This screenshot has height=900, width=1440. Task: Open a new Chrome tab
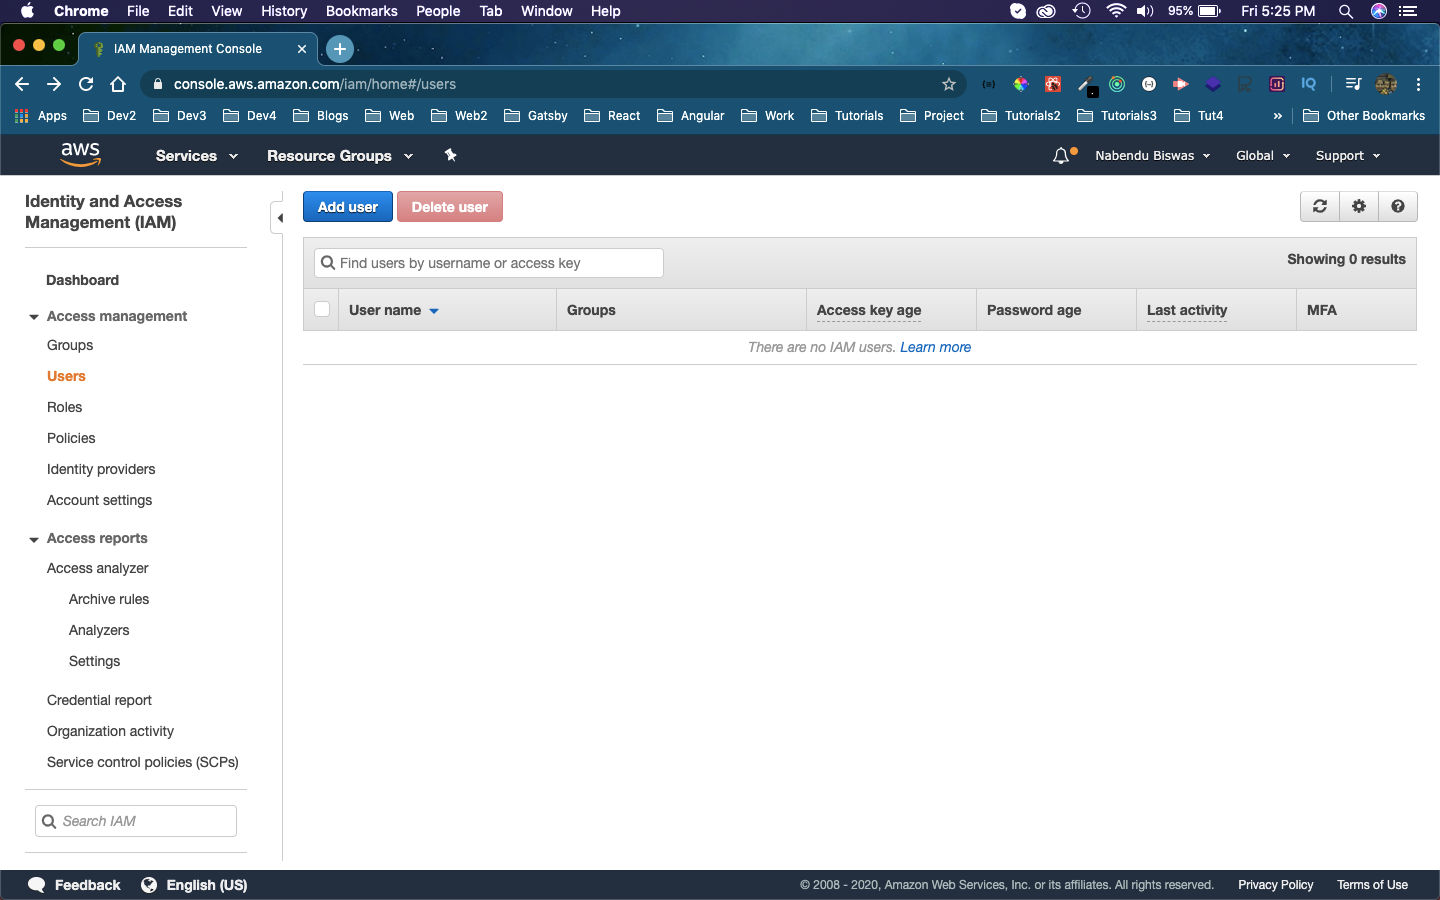point(340,48)
